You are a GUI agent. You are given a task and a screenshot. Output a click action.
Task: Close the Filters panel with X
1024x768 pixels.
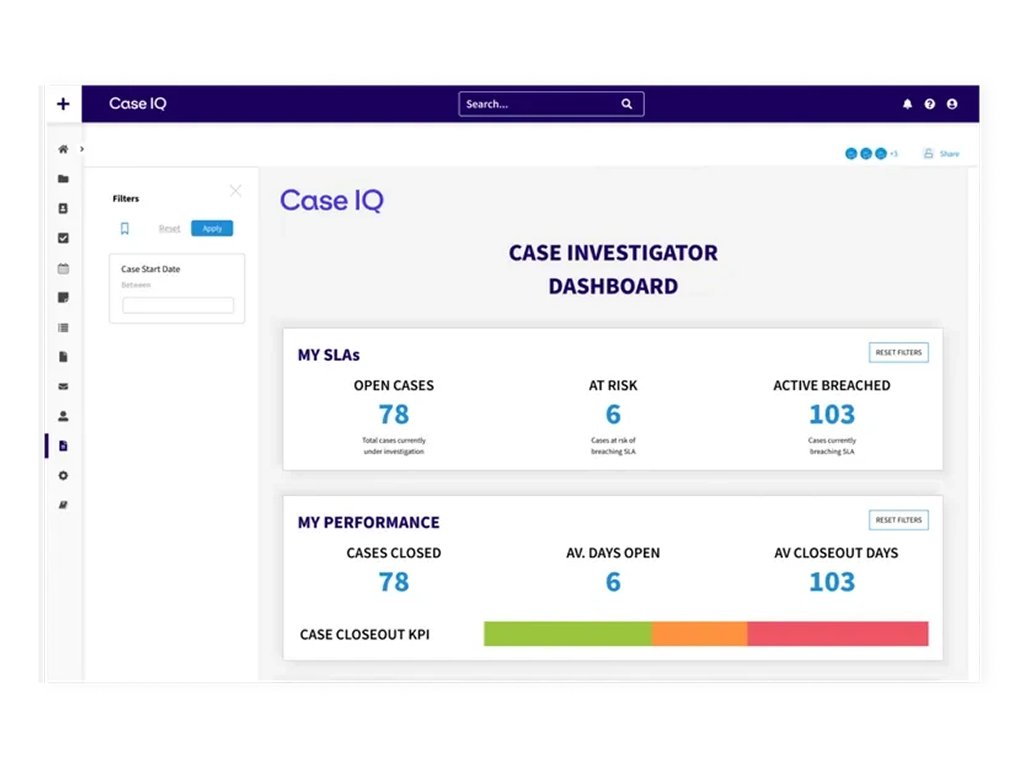coord(236,191)
